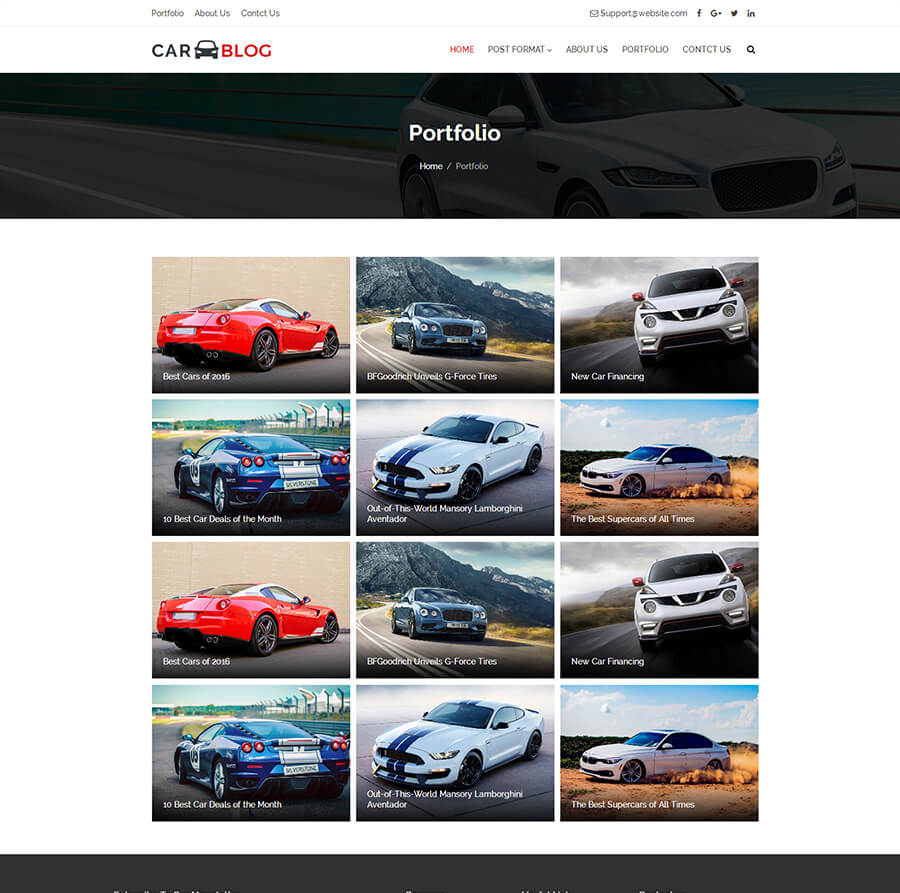Viewport: 900px width, 893px height.
Task: Click the Support@website.com email link
Action: pyautogui.click(x=639, y=13)
